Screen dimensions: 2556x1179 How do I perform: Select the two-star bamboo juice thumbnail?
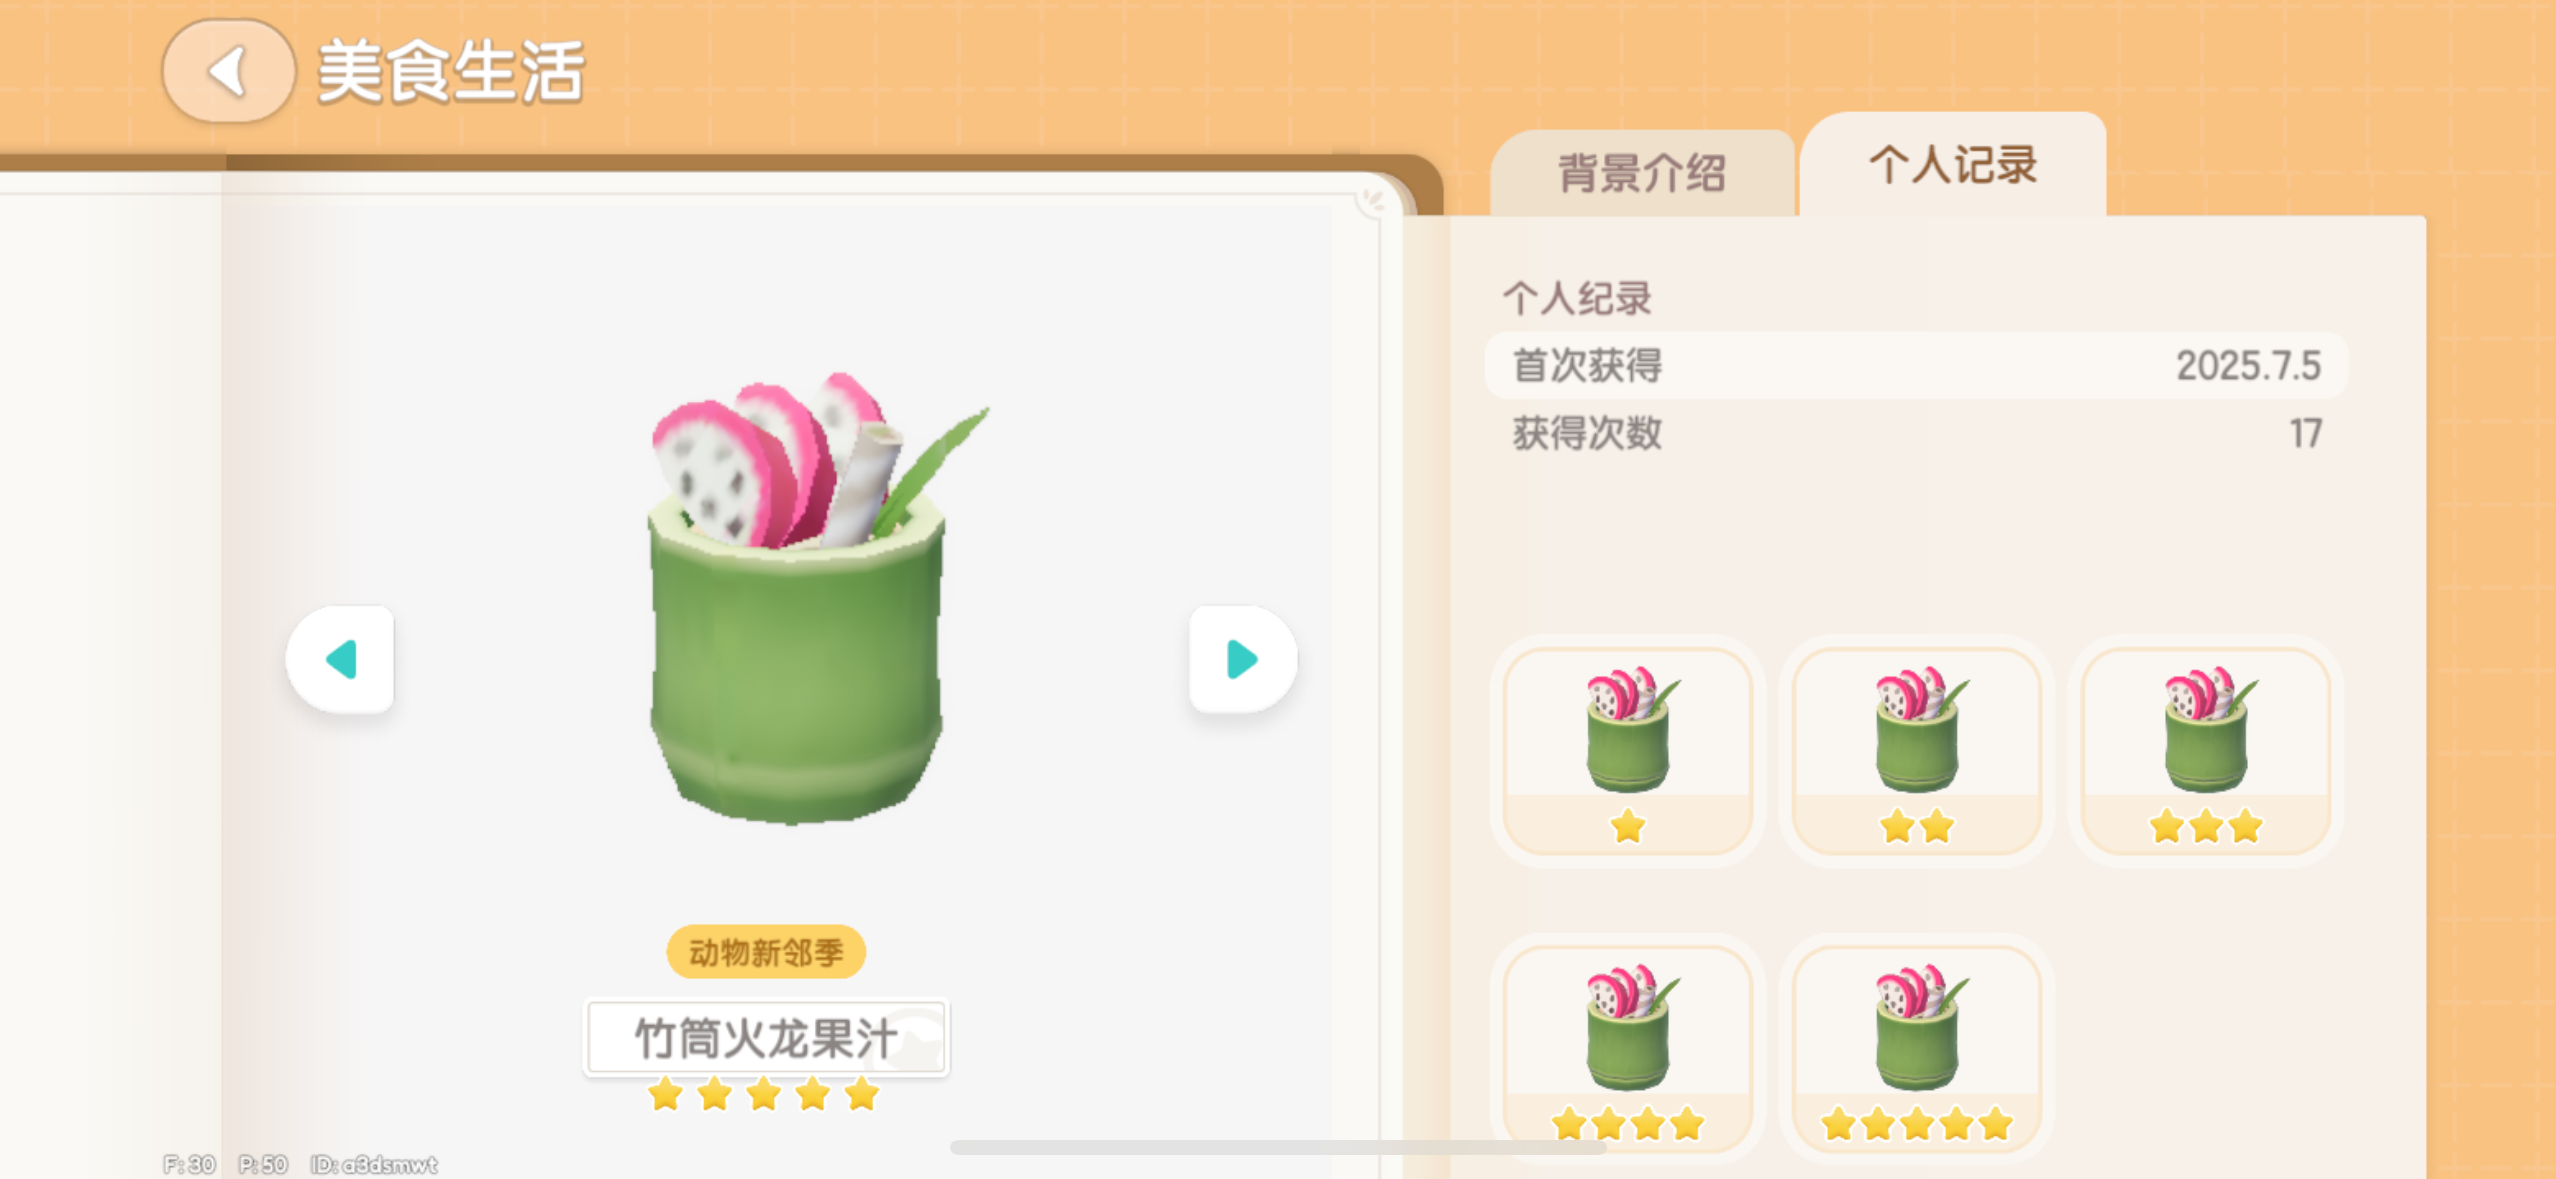pos(1916,750)
